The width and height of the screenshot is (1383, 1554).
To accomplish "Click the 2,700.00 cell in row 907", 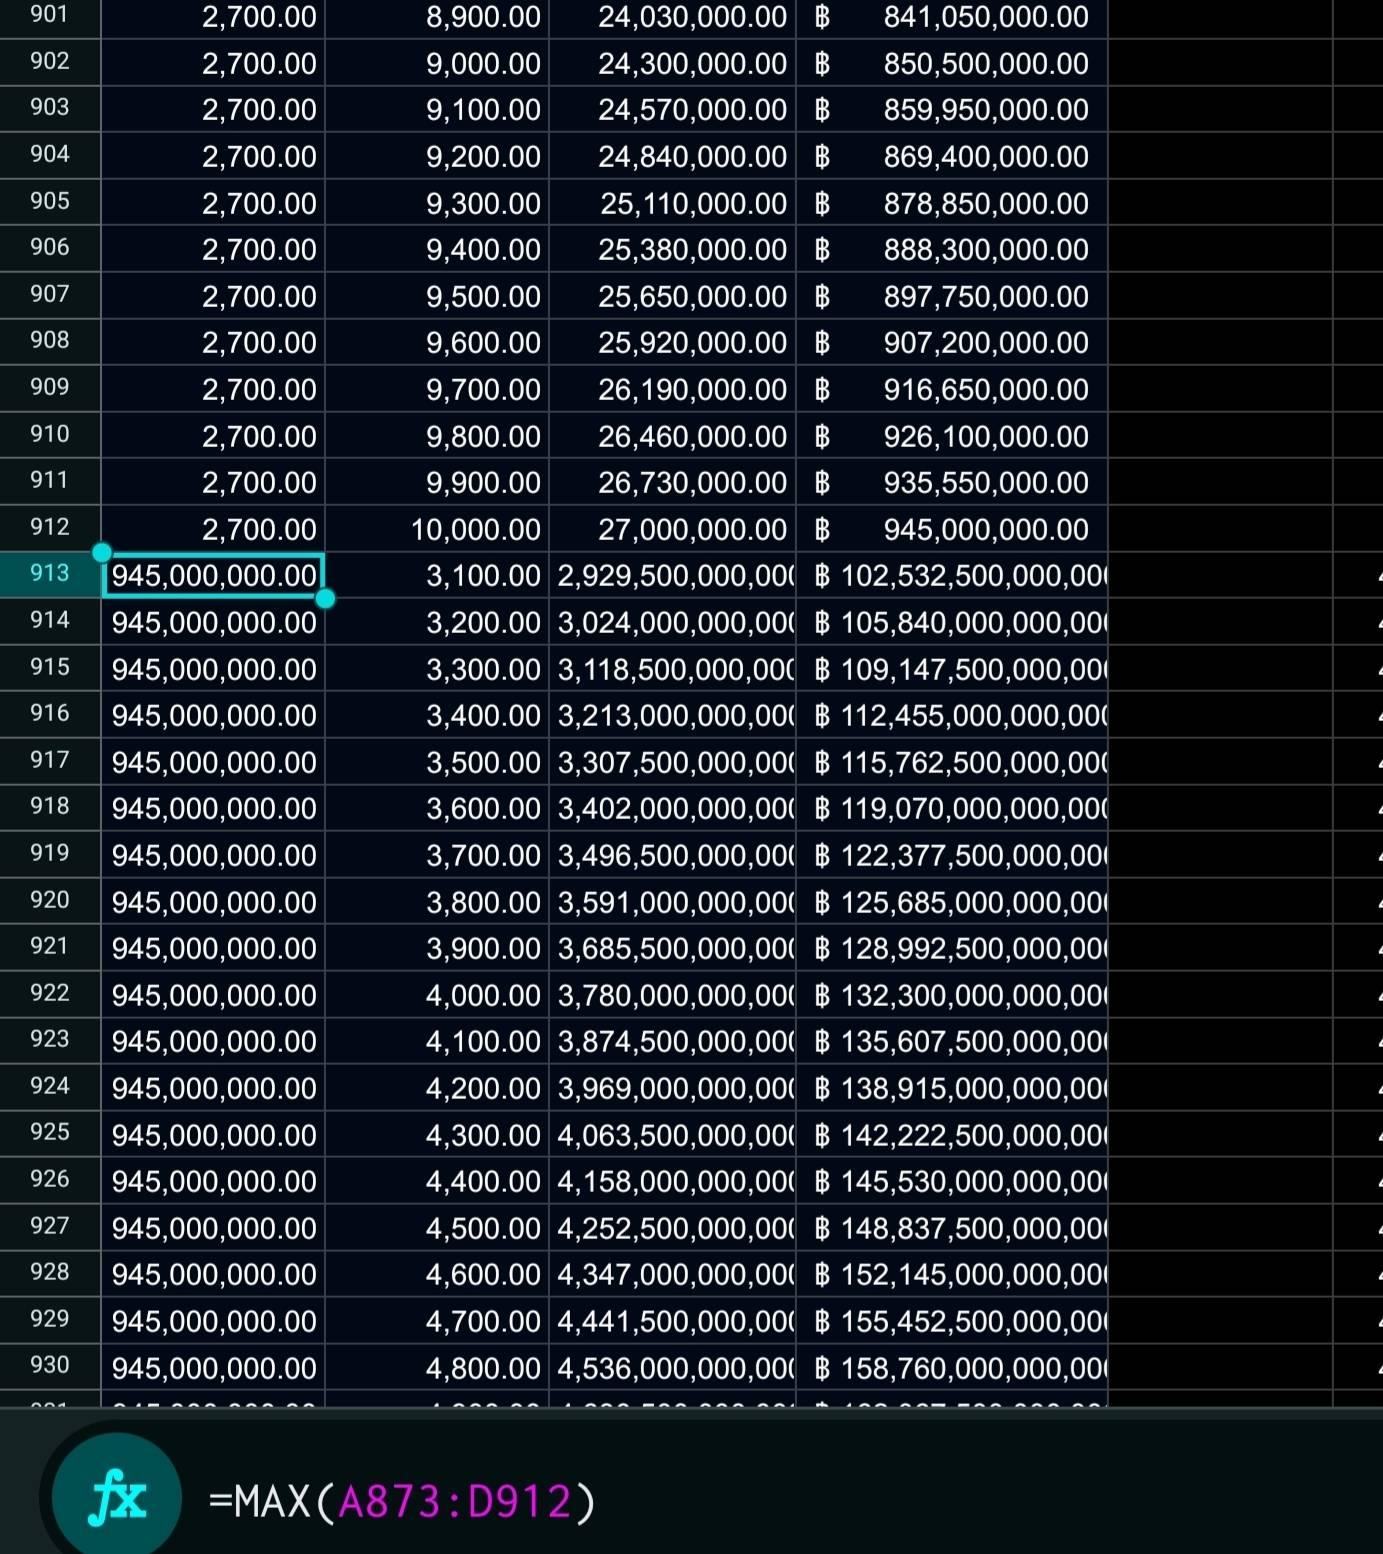I will [x=213, y=295].
